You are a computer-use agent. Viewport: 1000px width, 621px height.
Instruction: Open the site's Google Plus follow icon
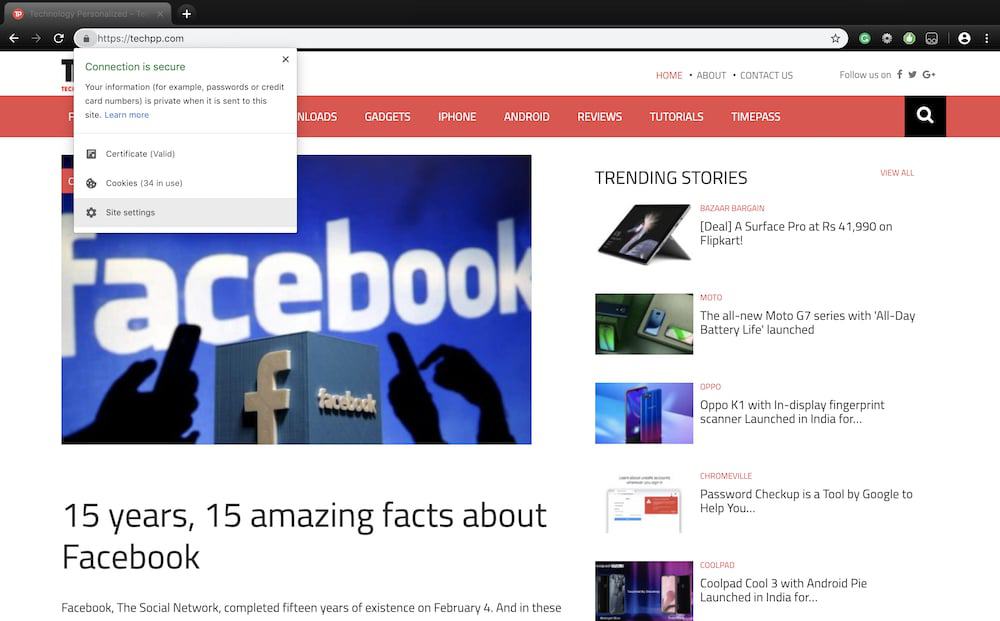pos(929,75)
